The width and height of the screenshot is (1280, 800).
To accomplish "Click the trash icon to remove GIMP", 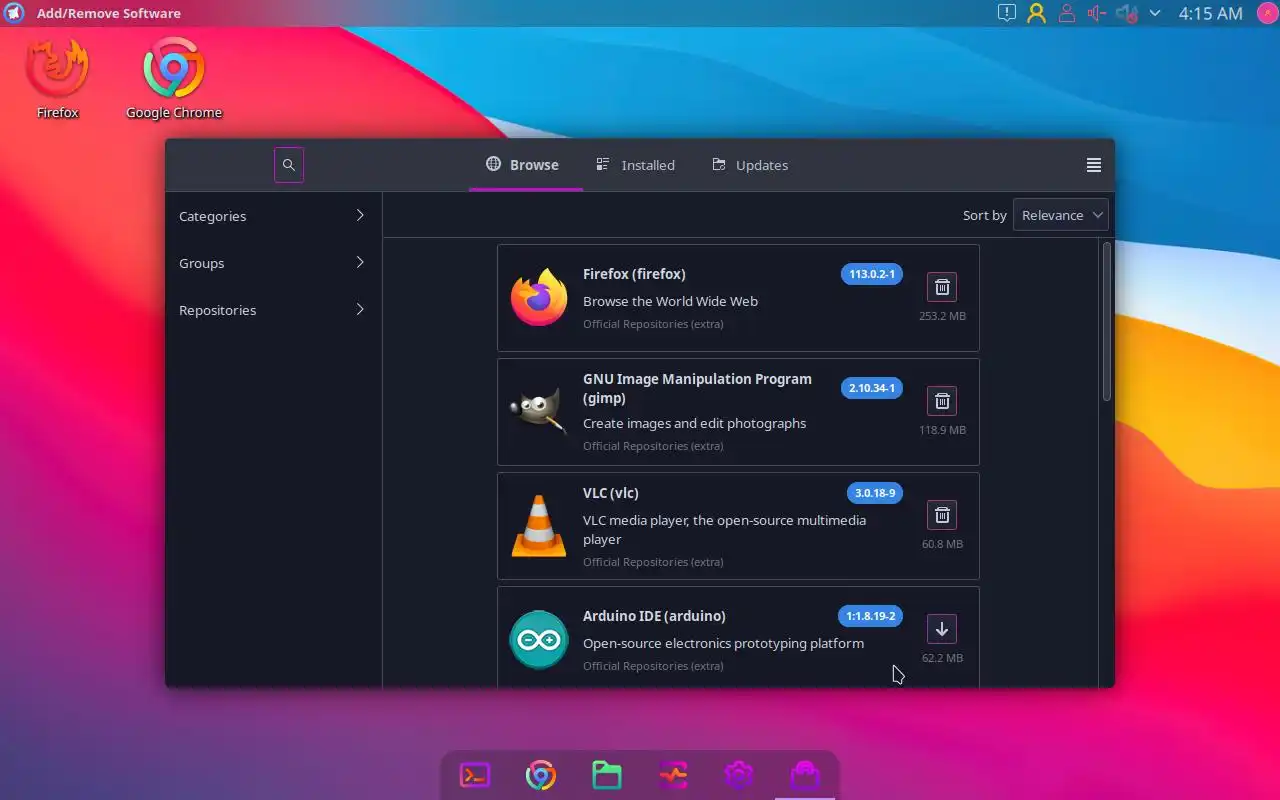I will pyautogui.click(x=942, y=401).
